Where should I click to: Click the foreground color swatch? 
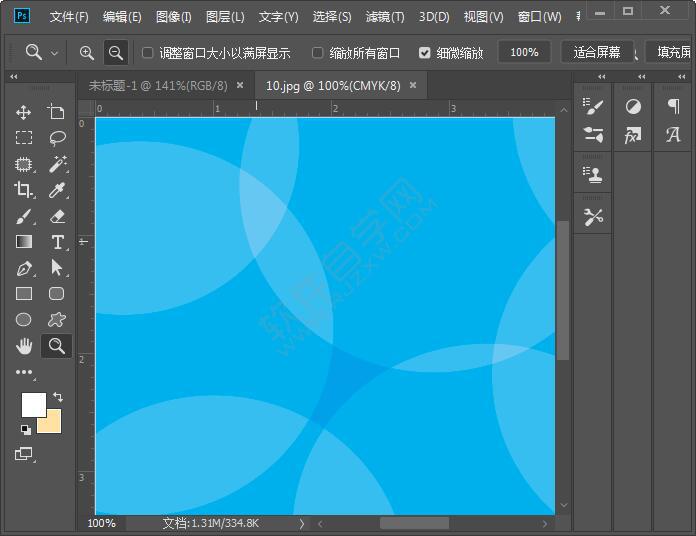point(33,404)
